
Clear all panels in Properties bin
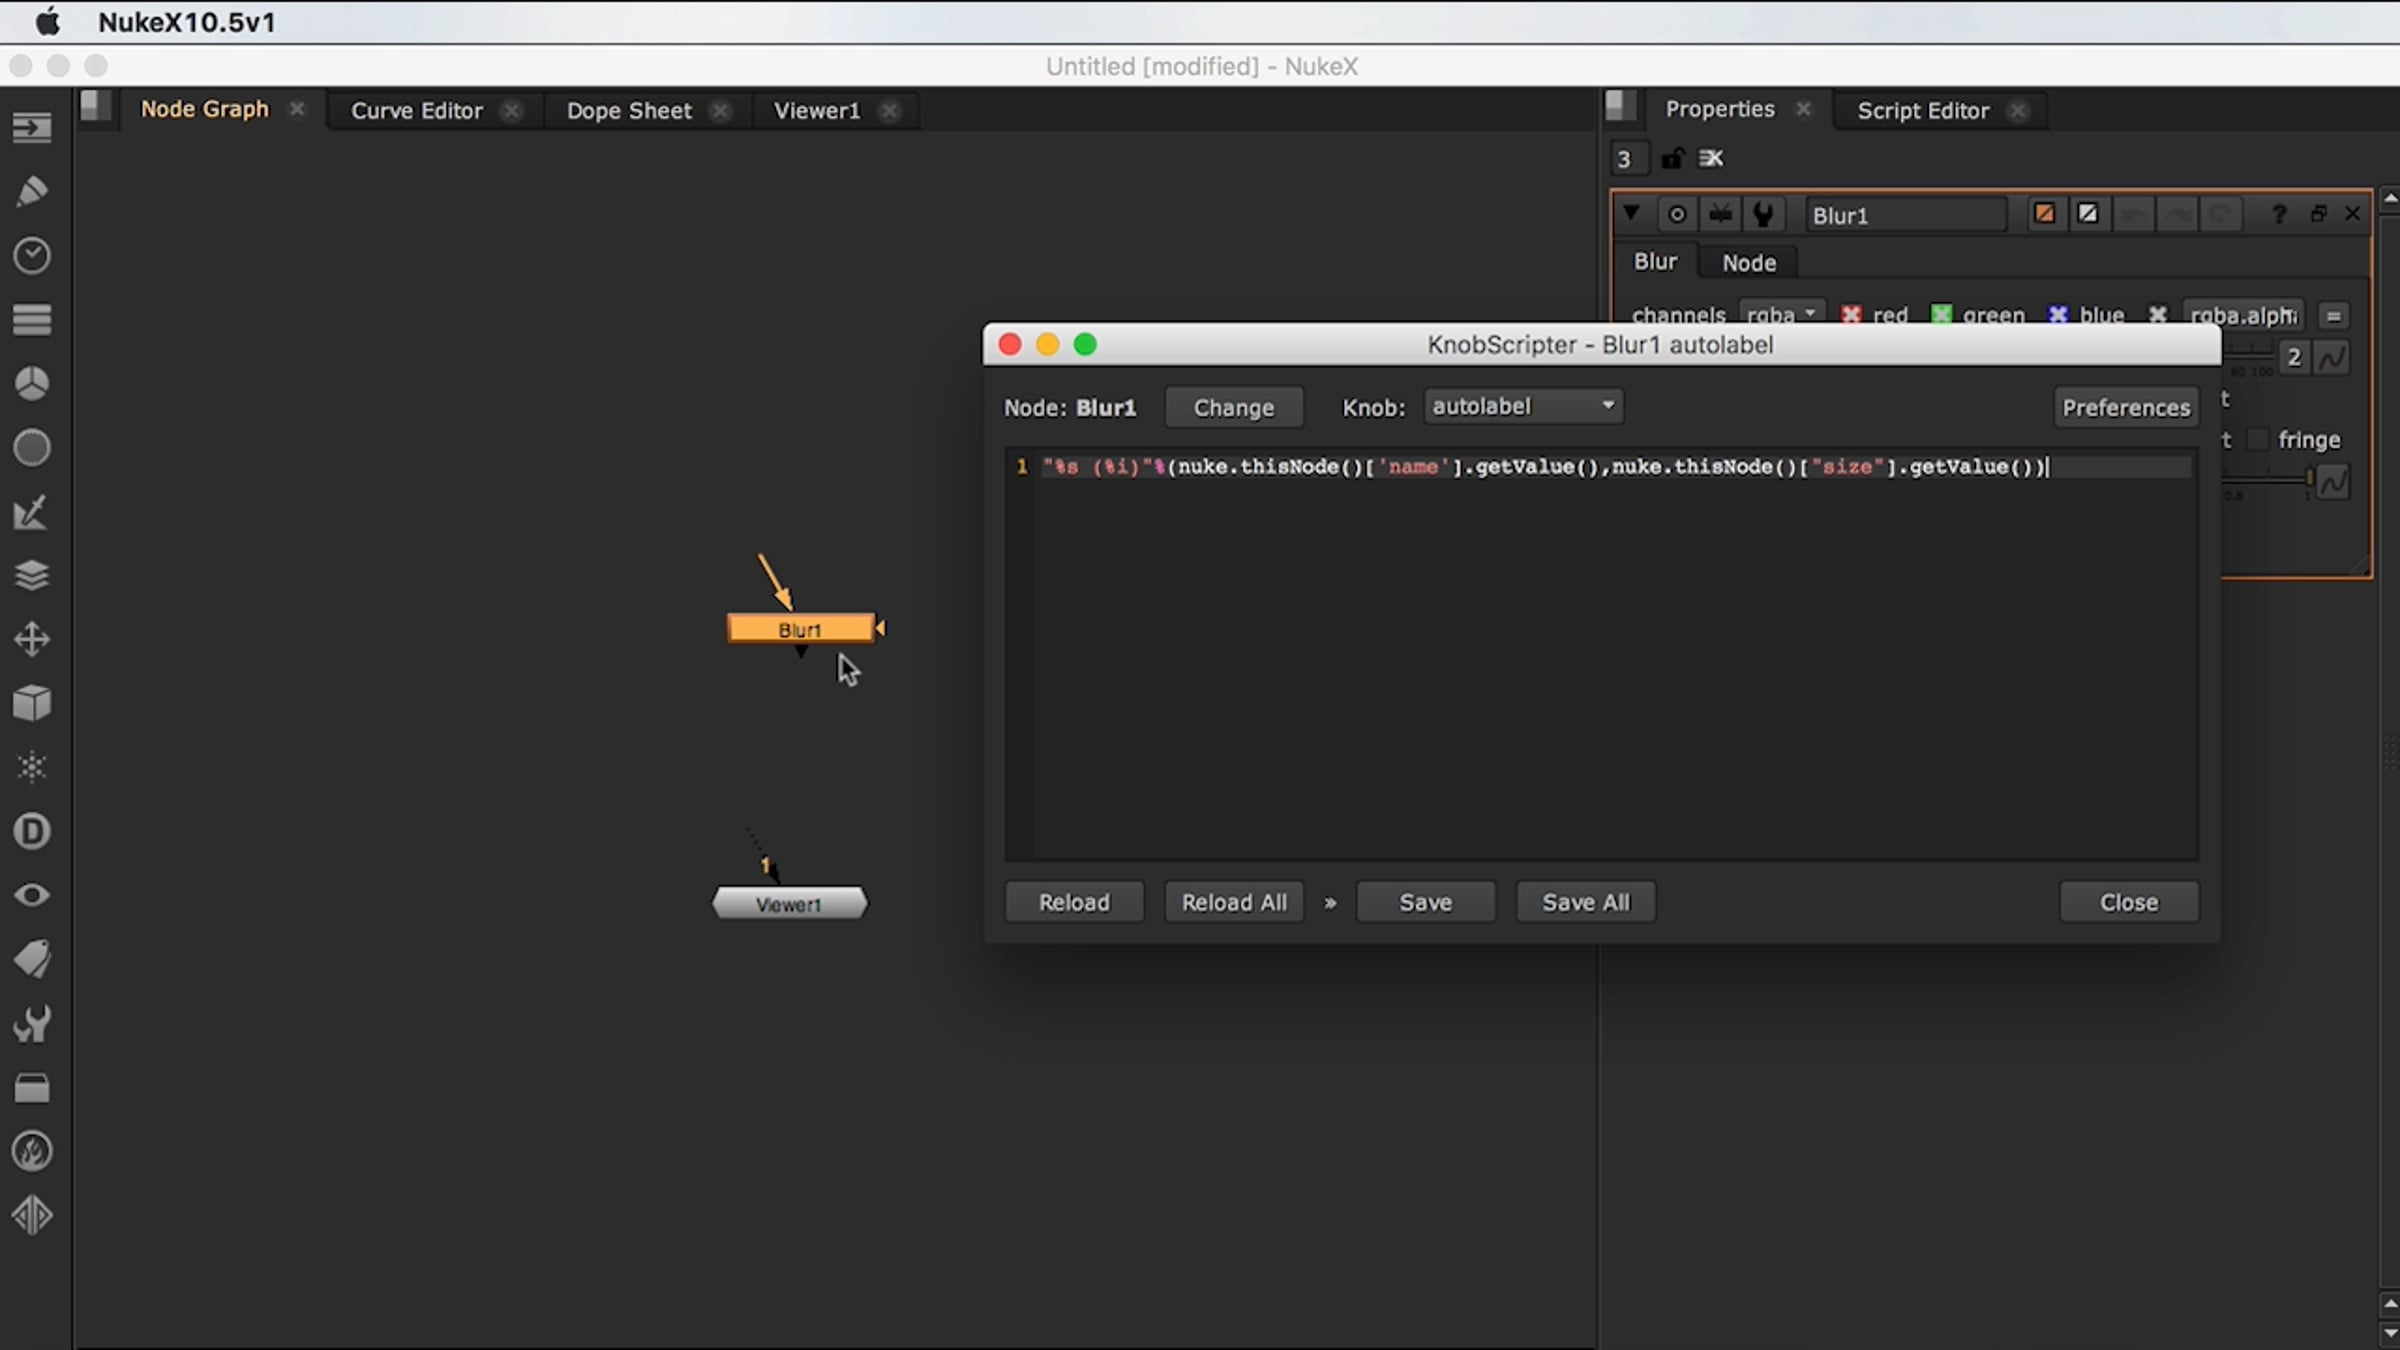(1711, 158)
